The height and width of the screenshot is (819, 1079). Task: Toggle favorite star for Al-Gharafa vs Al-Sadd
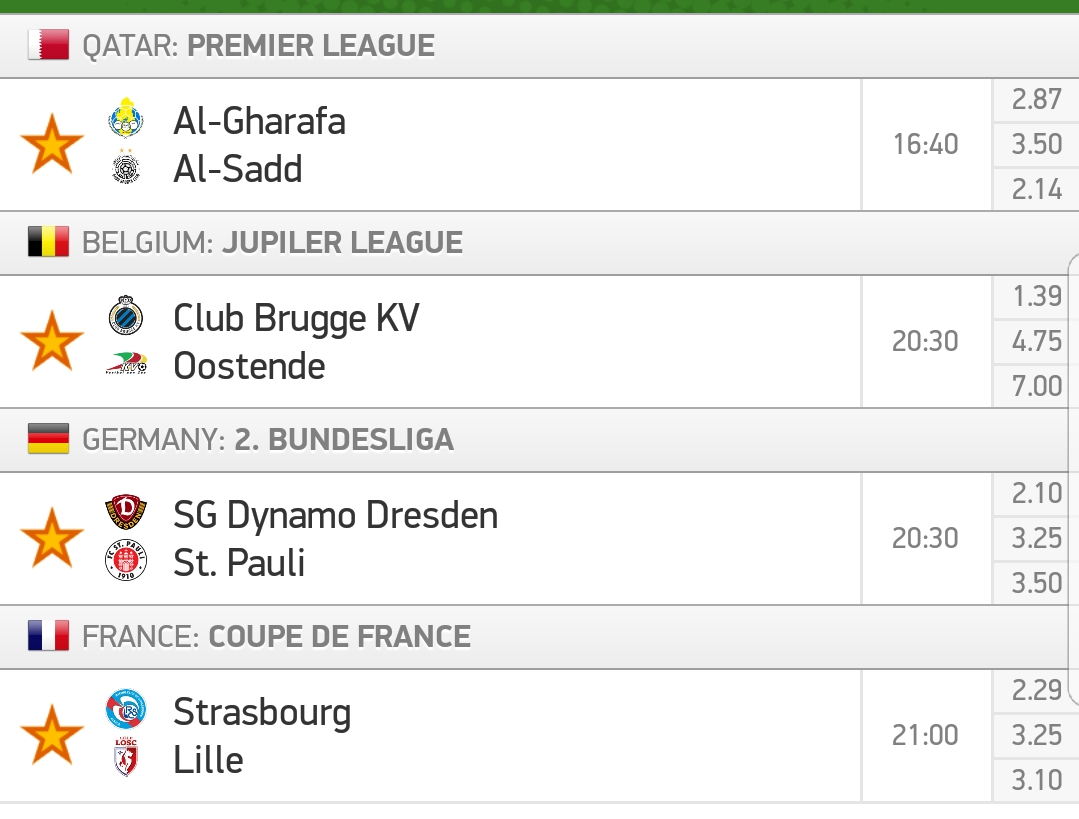coord(52,144)
